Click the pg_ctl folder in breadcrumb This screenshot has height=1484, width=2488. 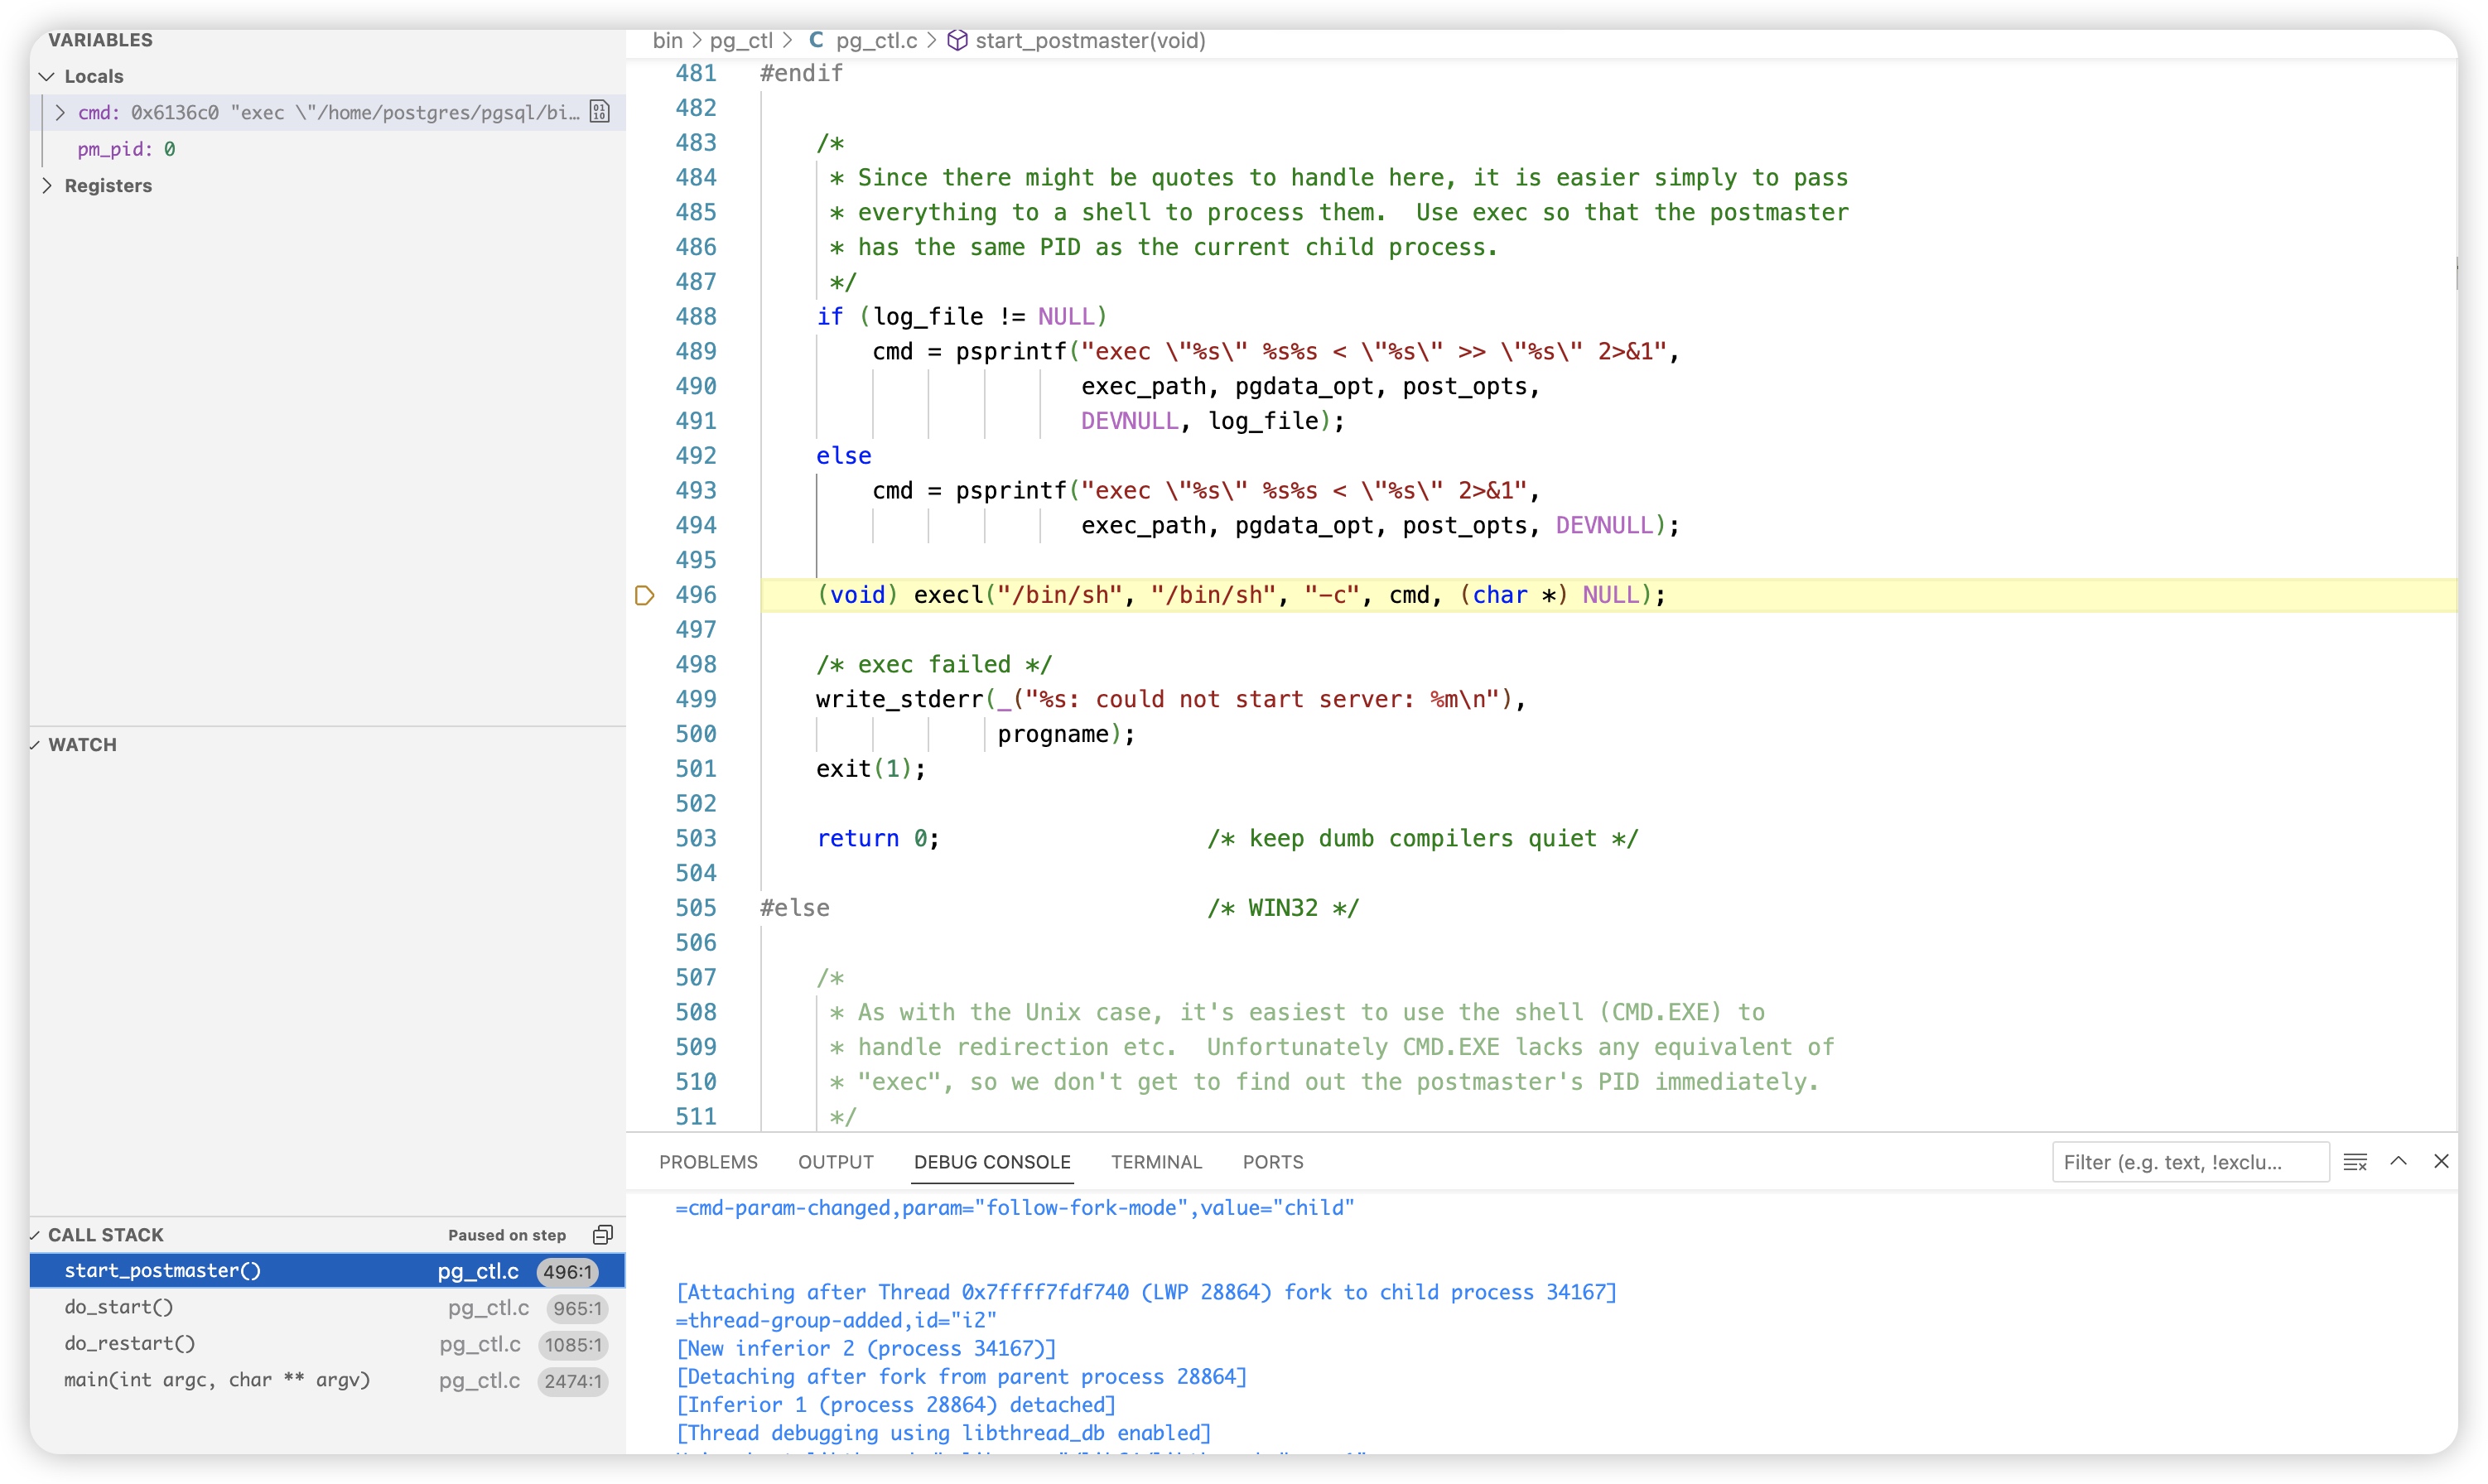pos(741,40)
